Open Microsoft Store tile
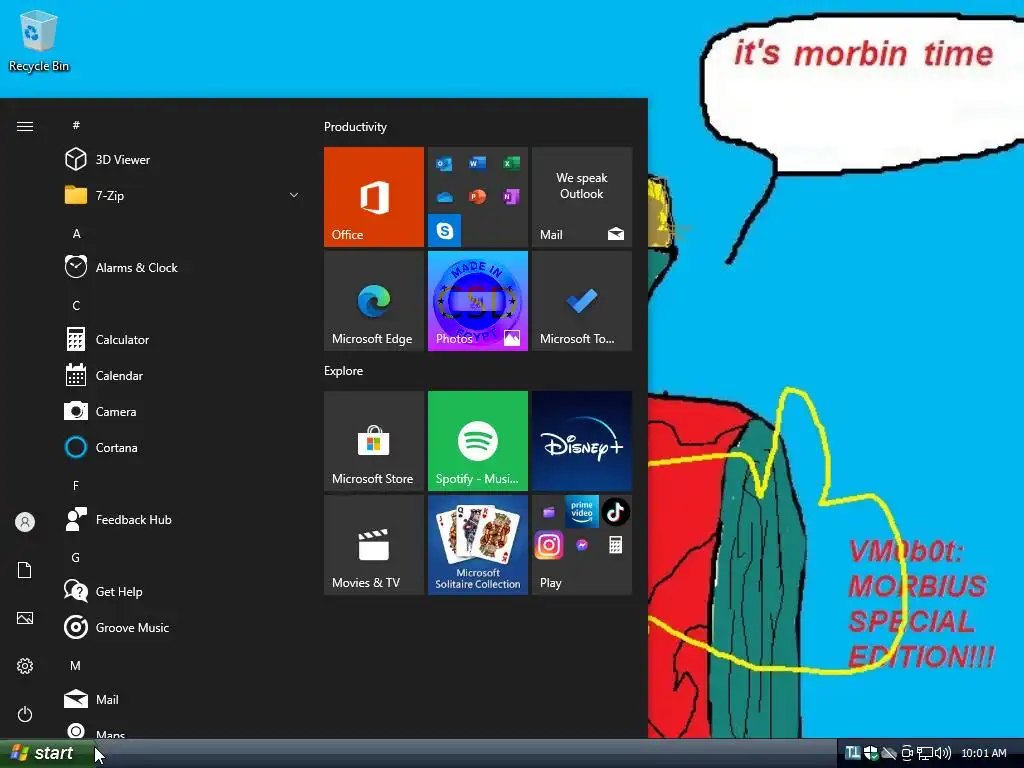Viewport: 1024px width, 768px height. tap(374, 441)
